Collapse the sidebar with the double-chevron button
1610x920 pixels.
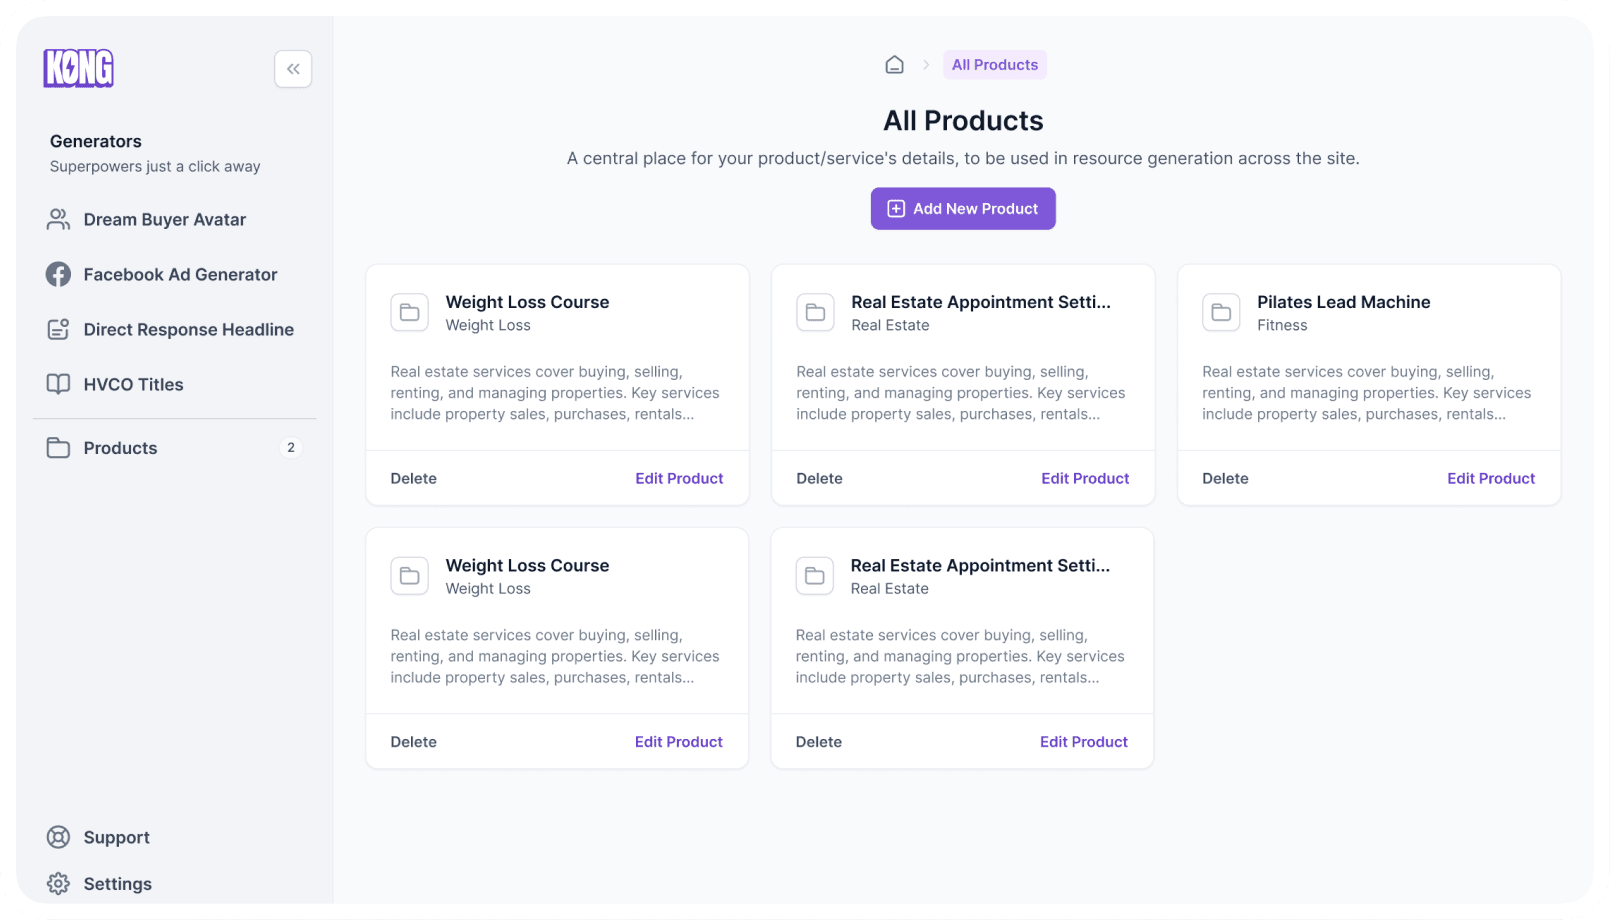[x=293, y=69]
